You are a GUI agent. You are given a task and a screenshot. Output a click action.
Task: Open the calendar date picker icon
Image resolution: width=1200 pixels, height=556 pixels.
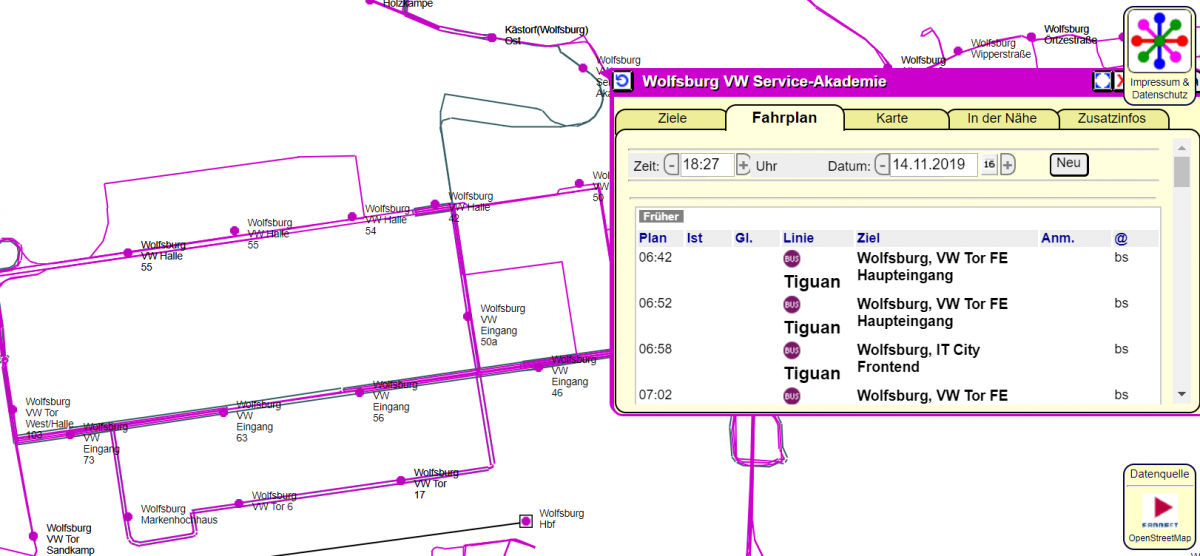tap(989, 165)
